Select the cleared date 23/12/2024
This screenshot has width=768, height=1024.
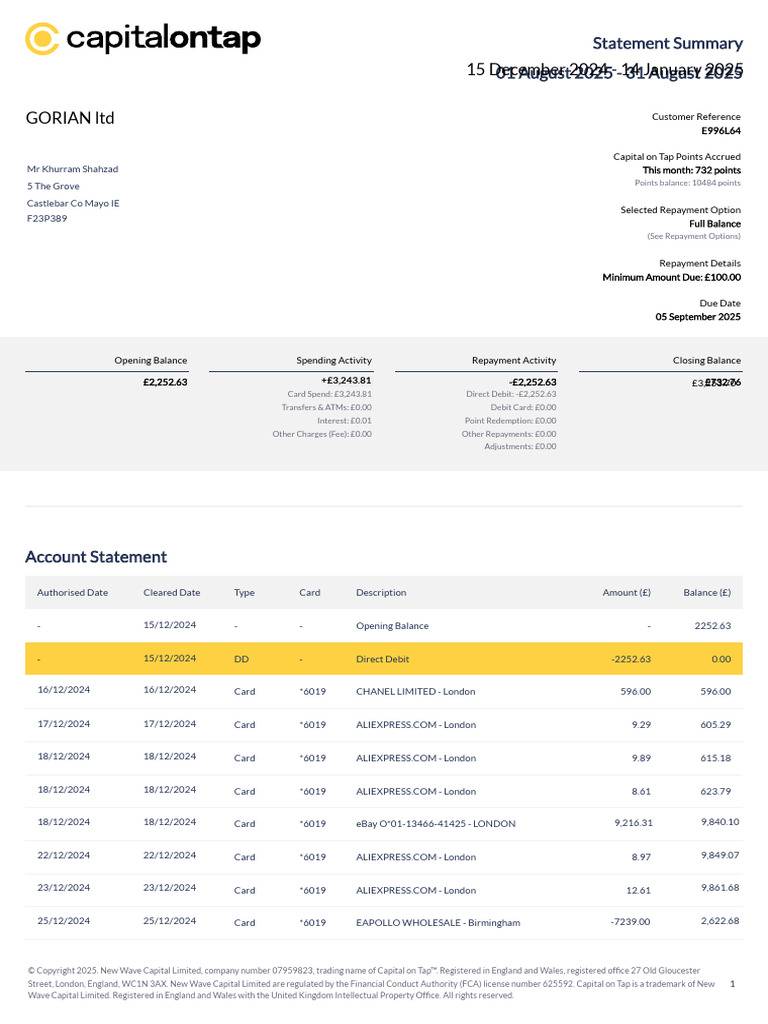[x=170, y=888]
